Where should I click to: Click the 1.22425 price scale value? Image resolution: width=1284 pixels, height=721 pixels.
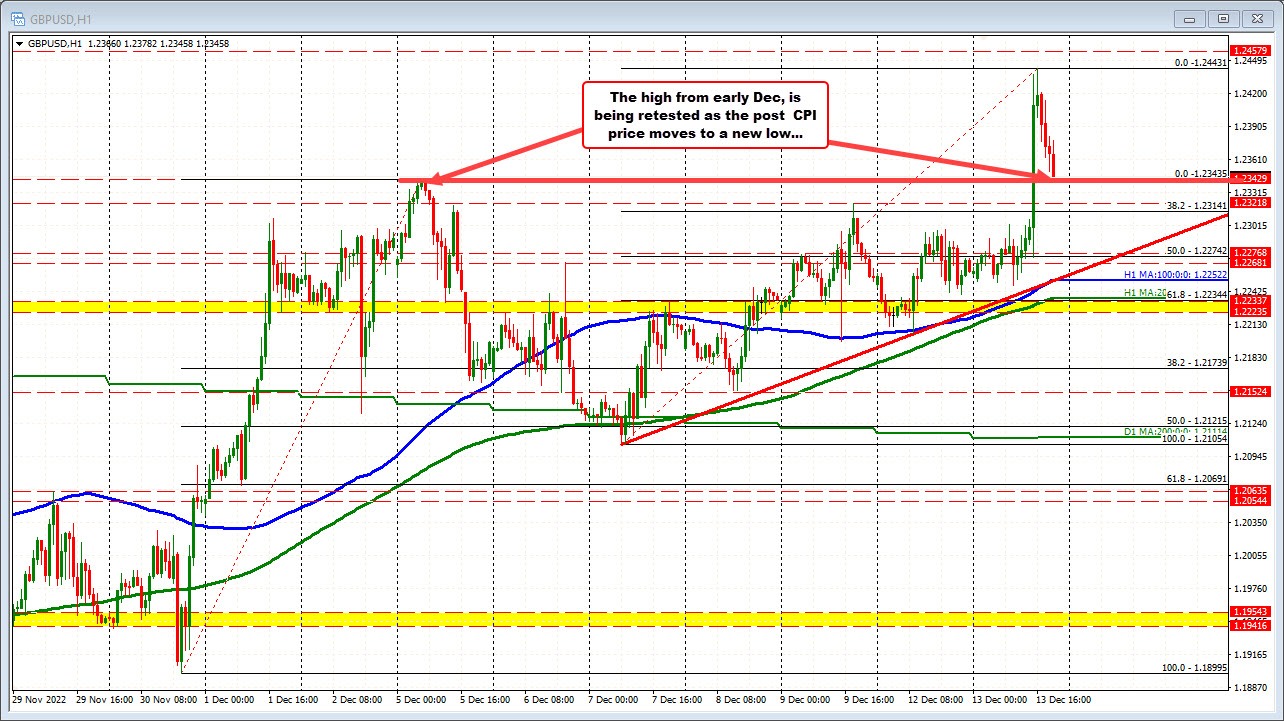coord(1251,291)
